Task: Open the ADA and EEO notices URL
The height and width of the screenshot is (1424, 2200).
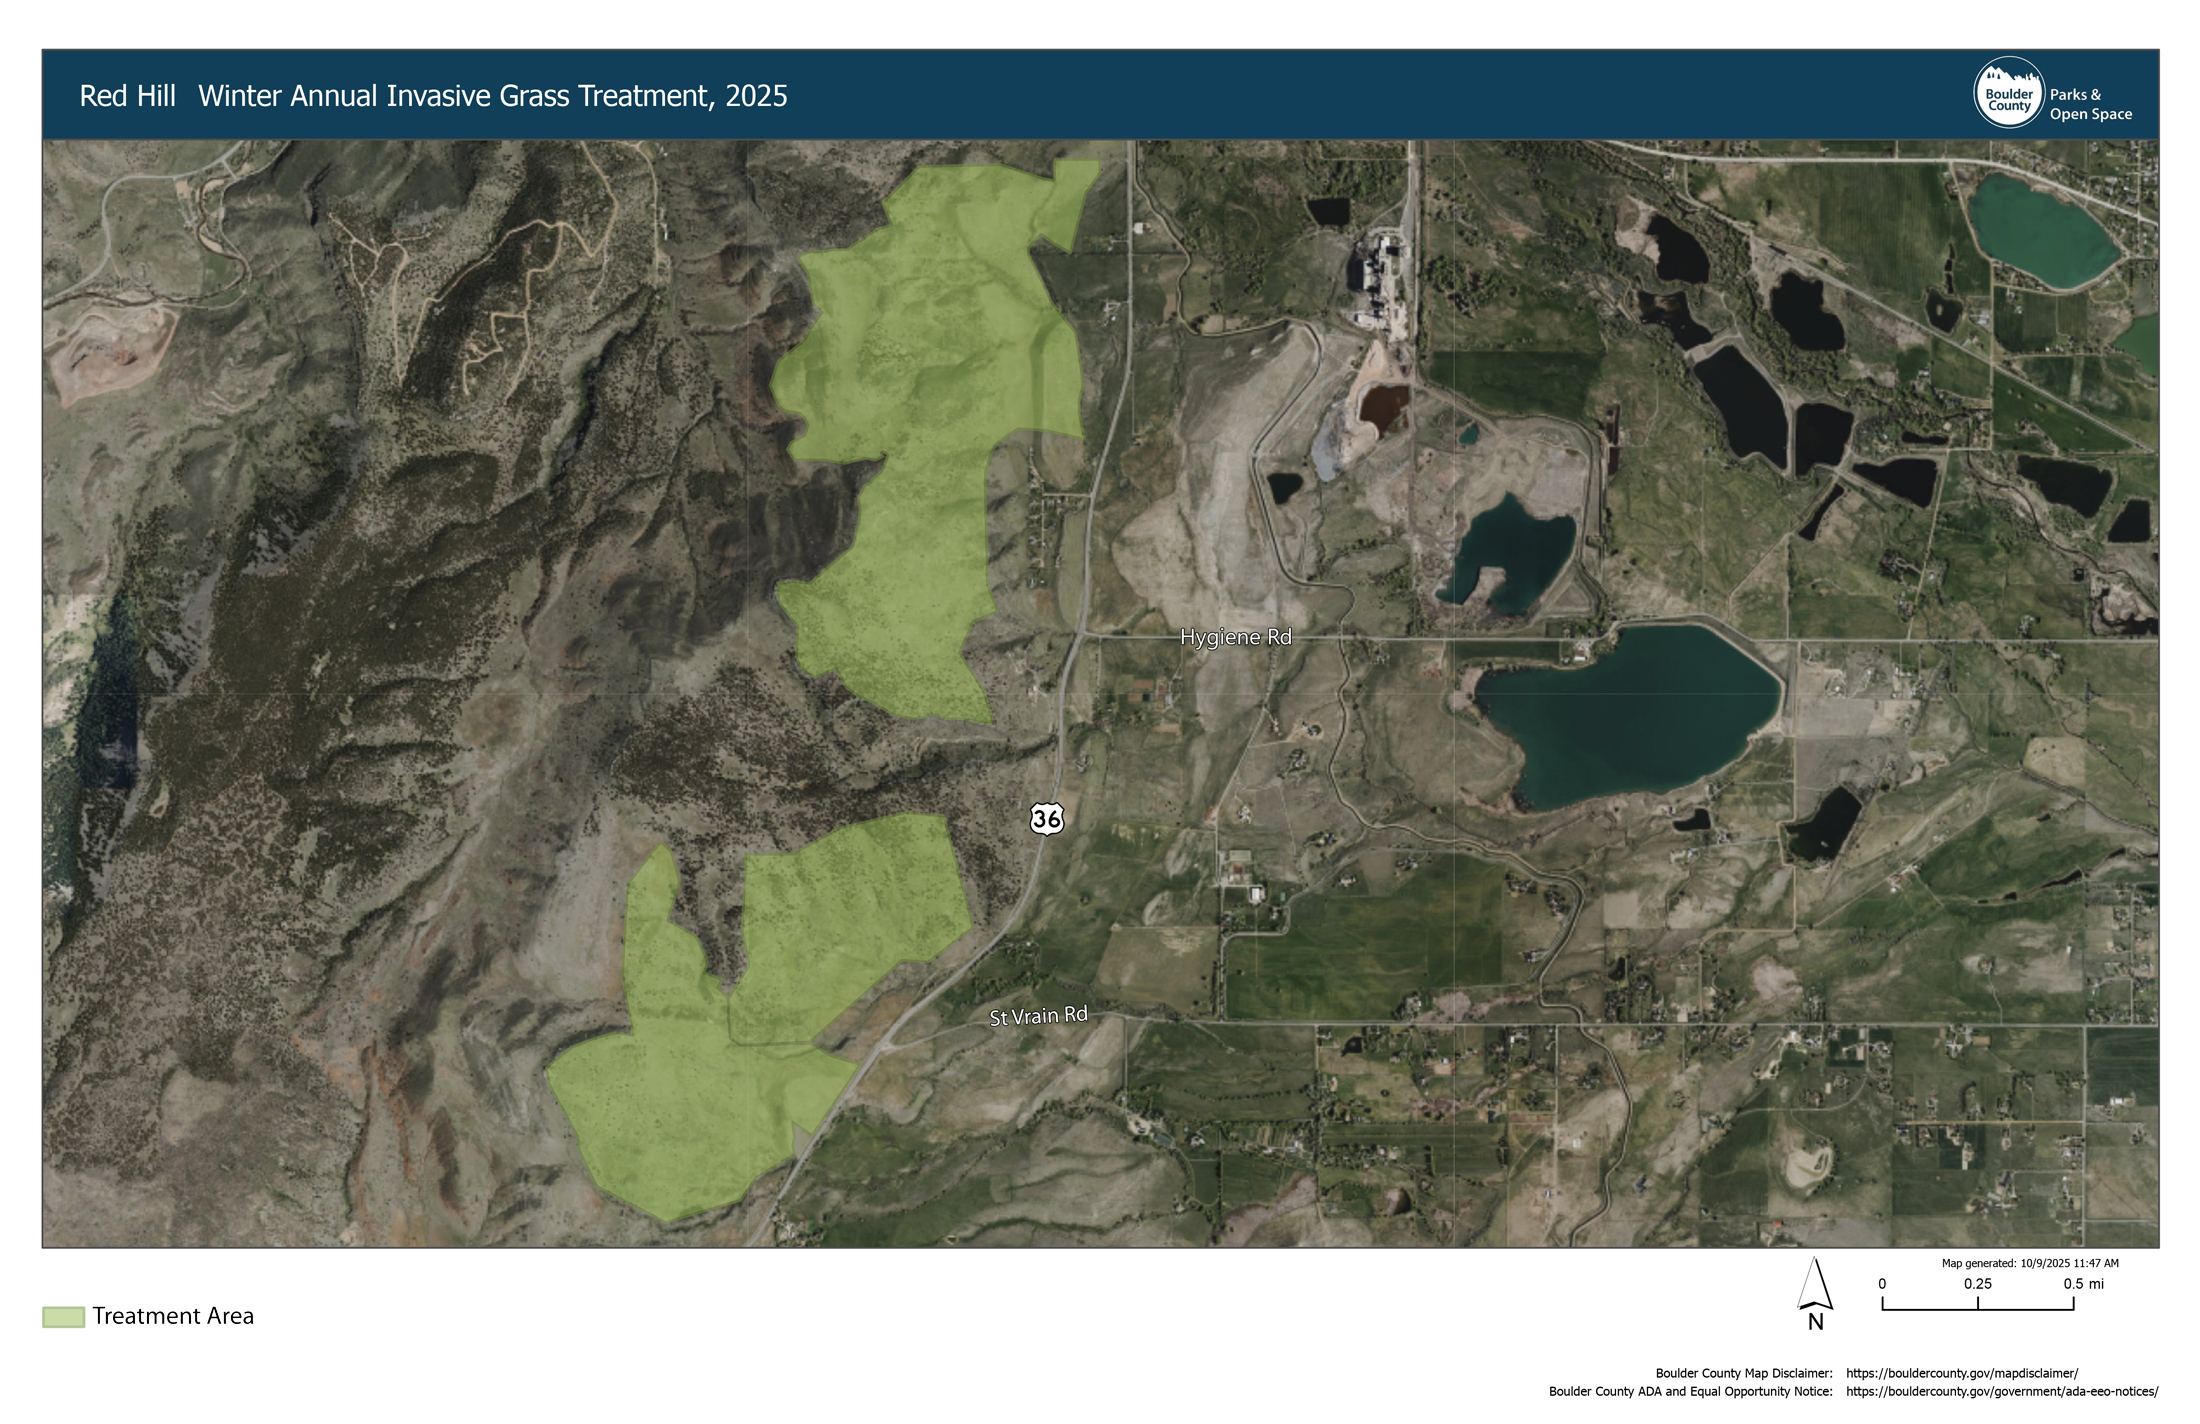Action: [2001, 1391]
